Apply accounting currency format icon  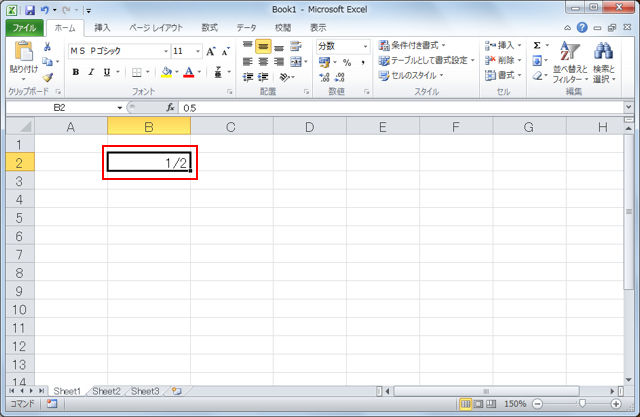click(324, 62)
